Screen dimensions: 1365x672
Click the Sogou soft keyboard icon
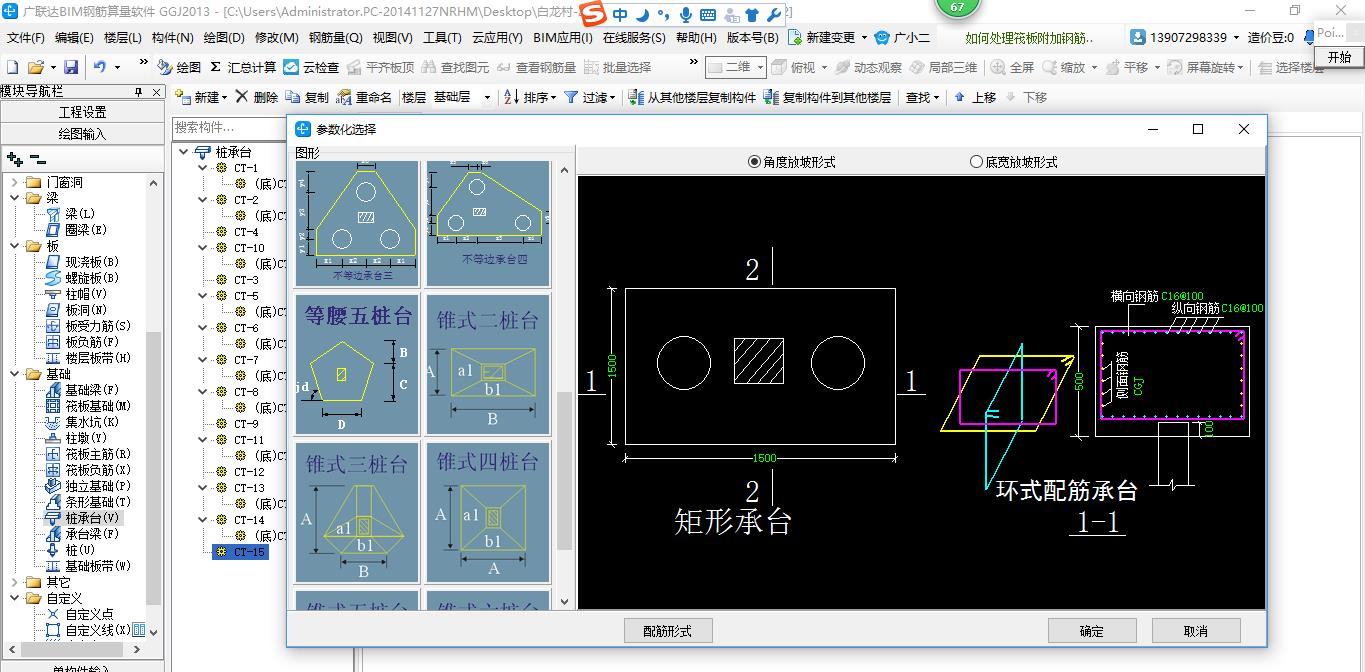[x=708, y=15]
